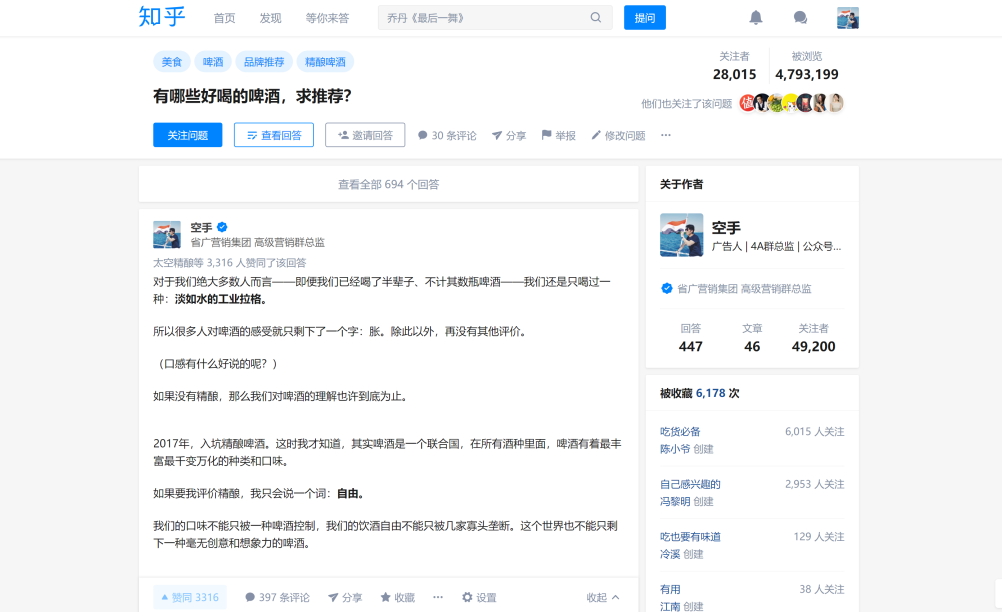Click the search input showing 乔丹《最后一舞》

[480, 17]
